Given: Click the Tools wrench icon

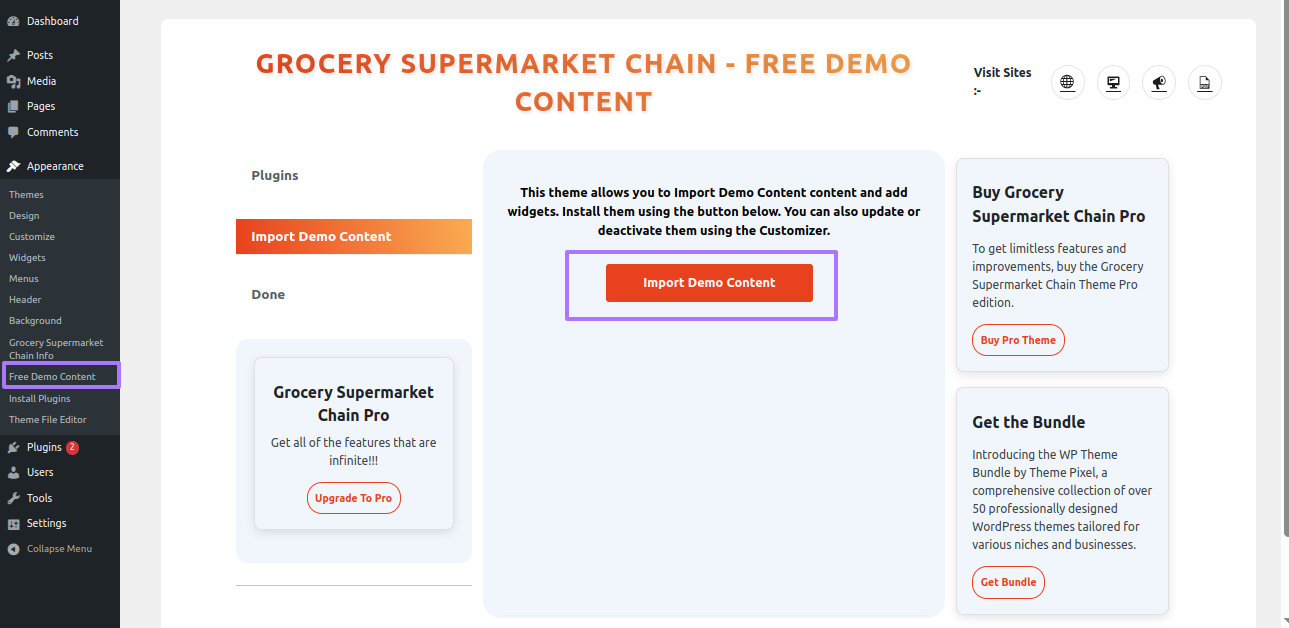Looking at the screenshot, I should click(x=13, y=498).
